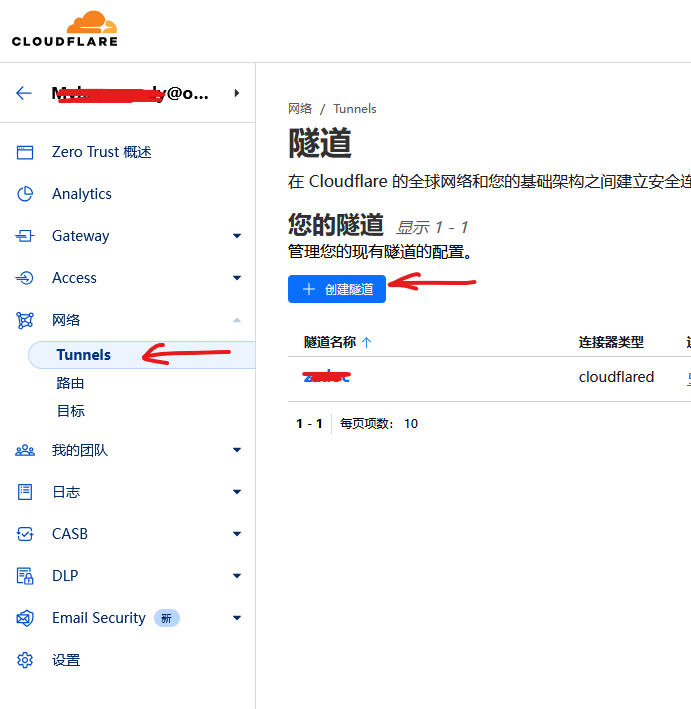Collapse the 网络 section chevron

click(237, 320)
